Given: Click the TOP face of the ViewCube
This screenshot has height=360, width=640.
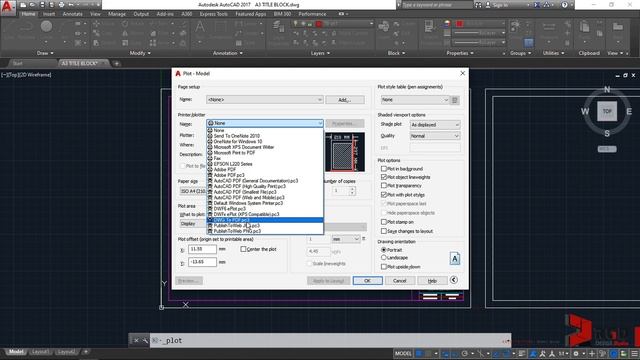Looking at the screenshot, I should point(607,111).
